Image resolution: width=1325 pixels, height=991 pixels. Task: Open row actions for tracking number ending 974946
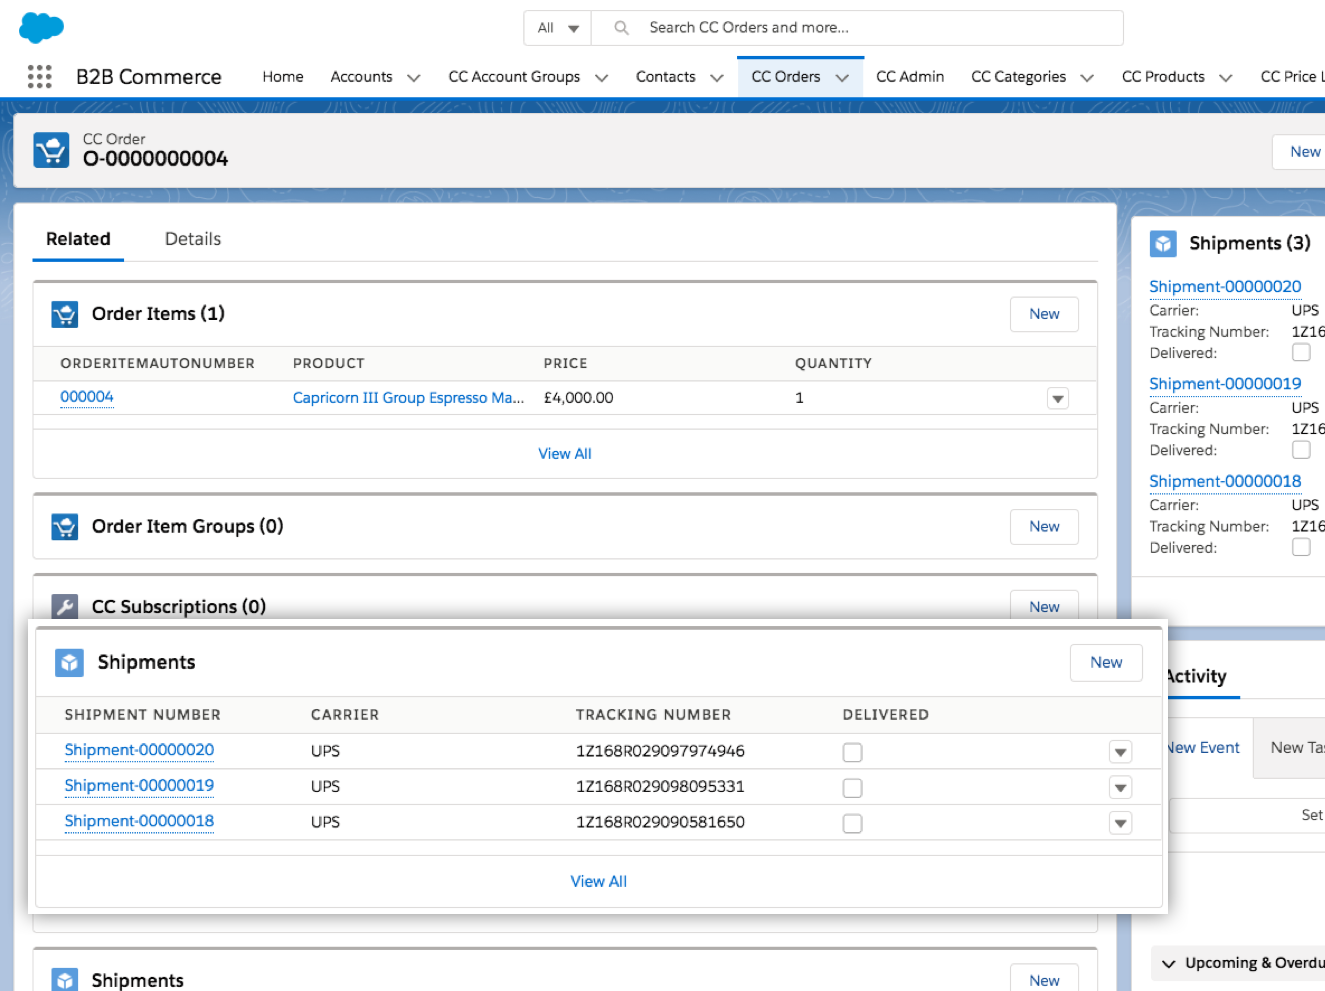click(x=1120, y=752)
